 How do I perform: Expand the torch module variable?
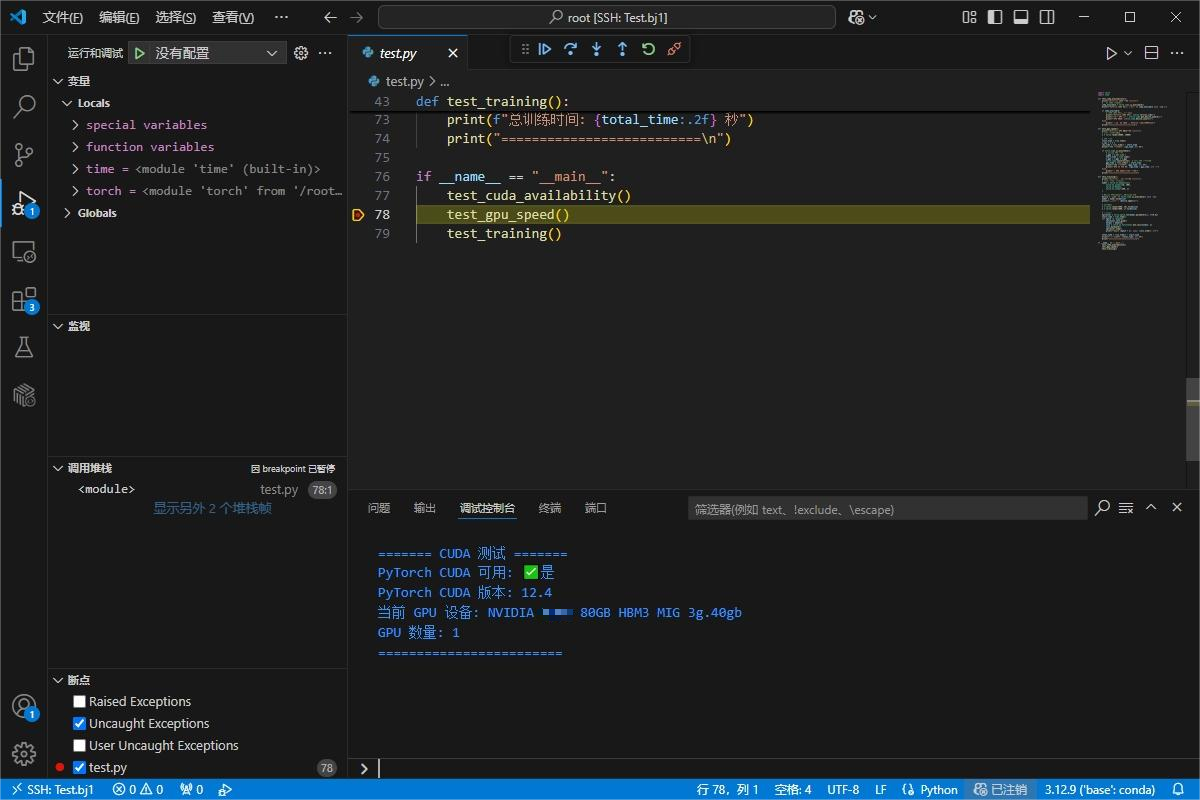tap(73, 190)
